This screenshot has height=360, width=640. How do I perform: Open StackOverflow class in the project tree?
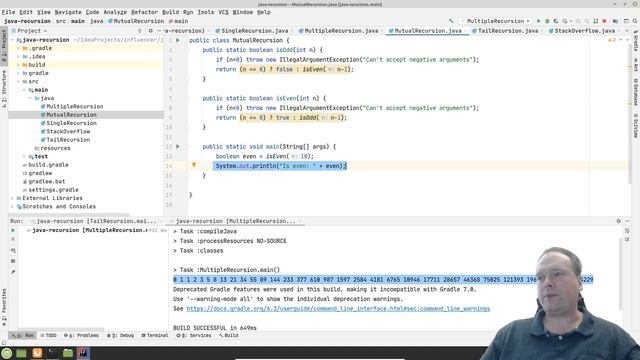pyautogui.click(x=65, y=131)
